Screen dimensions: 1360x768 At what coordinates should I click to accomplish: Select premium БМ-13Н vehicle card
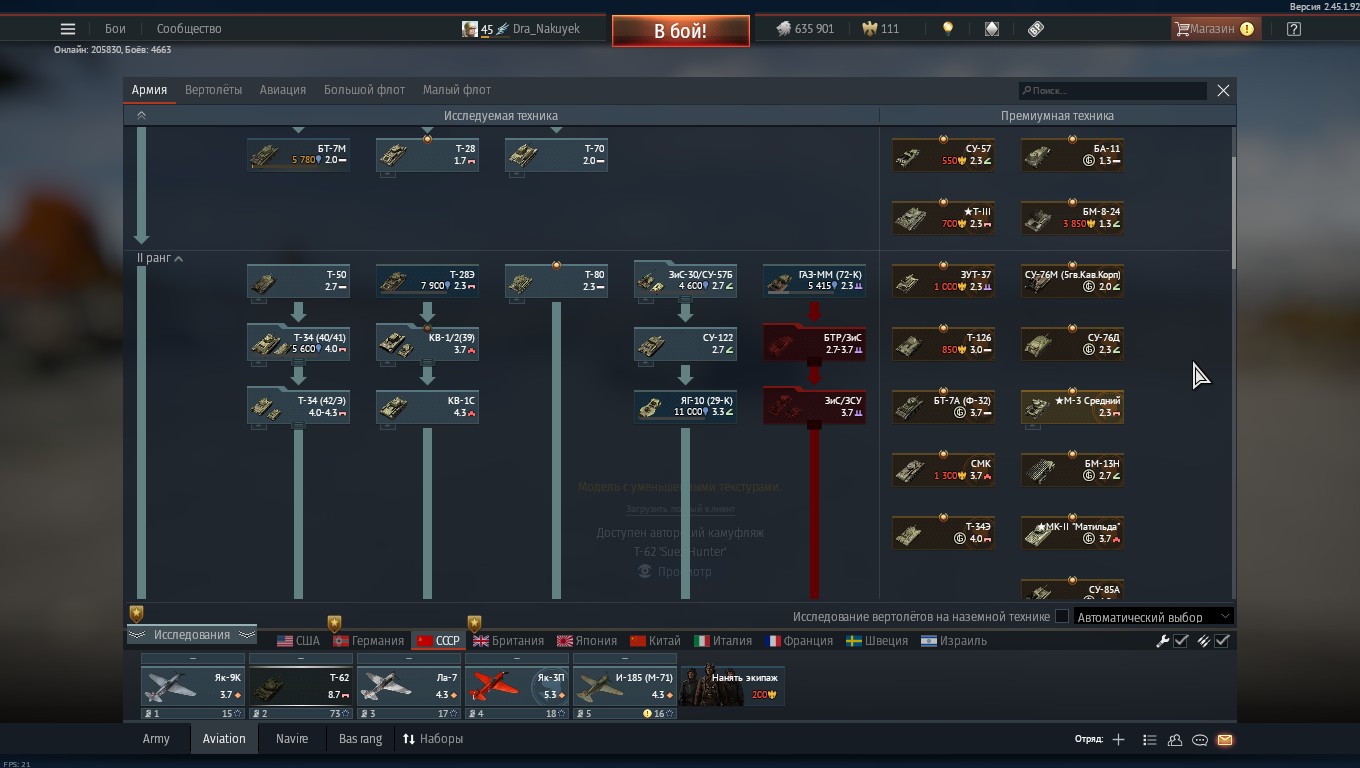pyautogui.click(x=1072, y=470)
